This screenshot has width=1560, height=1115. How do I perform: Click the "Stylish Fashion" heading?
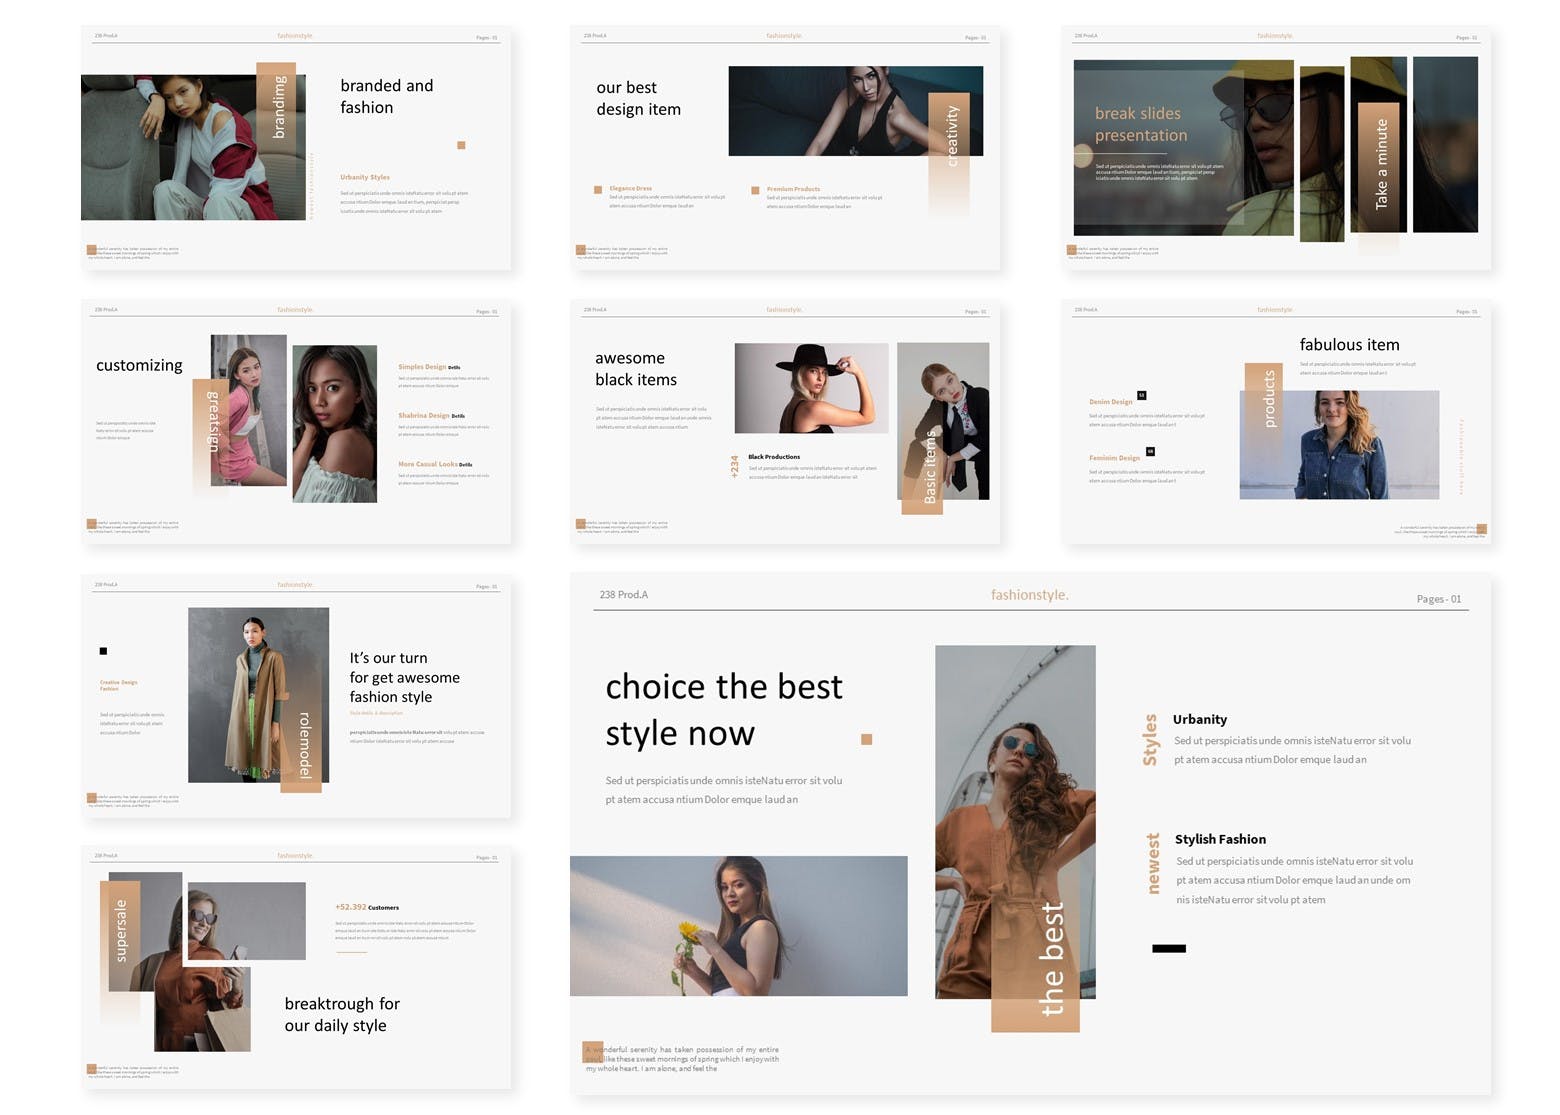tap(1220, 839)
